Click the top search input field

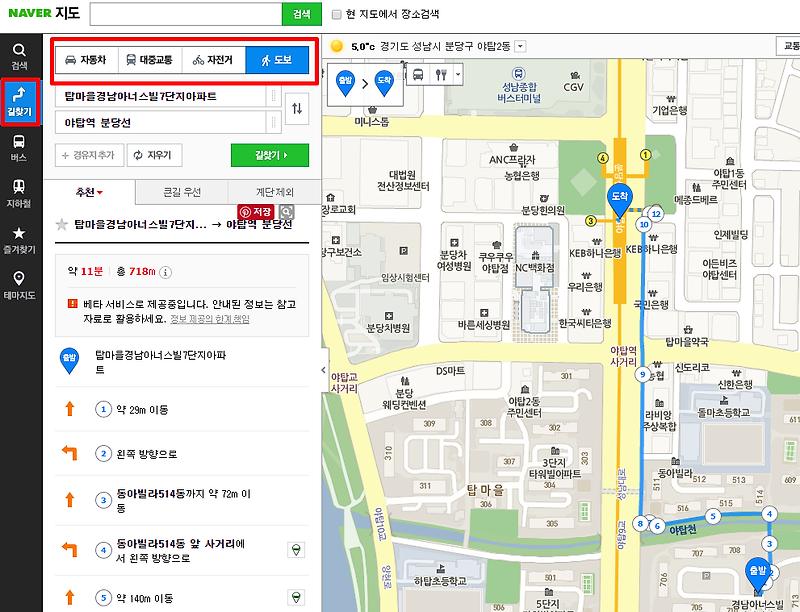tap(186, 14)
